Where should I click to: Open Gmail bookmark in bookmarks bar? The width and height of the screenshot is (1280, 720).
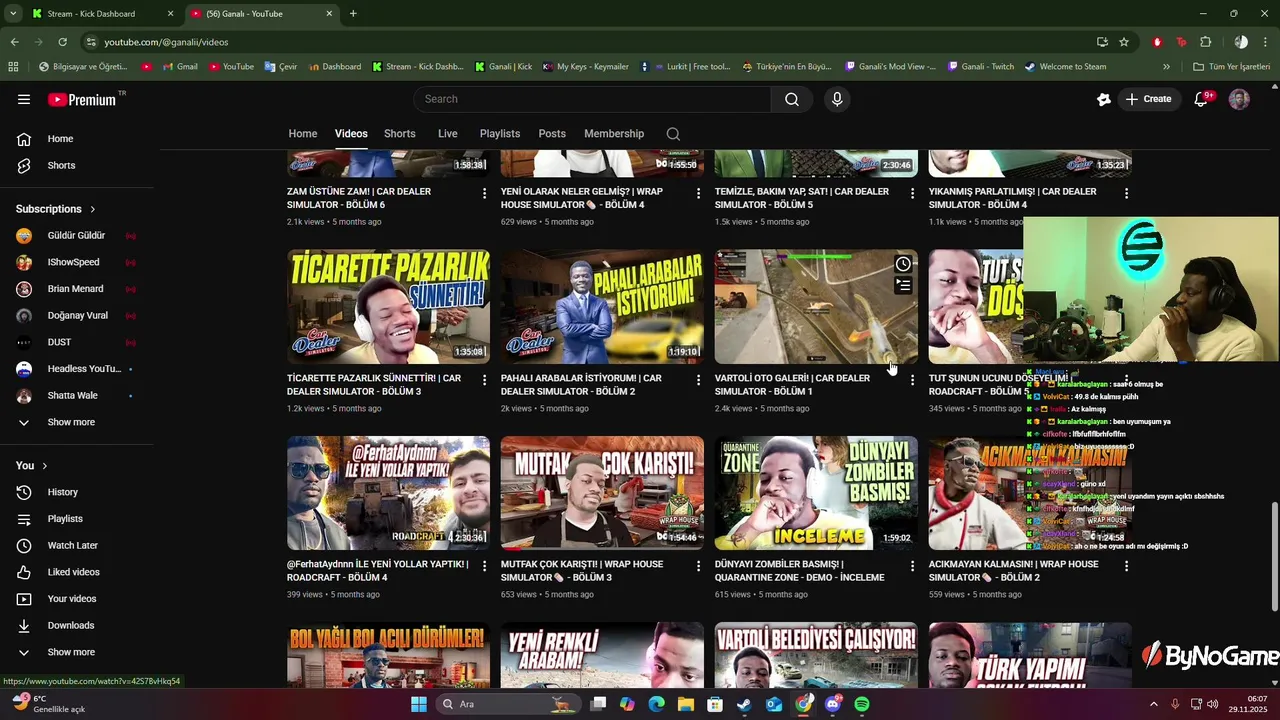pos(179,67)
